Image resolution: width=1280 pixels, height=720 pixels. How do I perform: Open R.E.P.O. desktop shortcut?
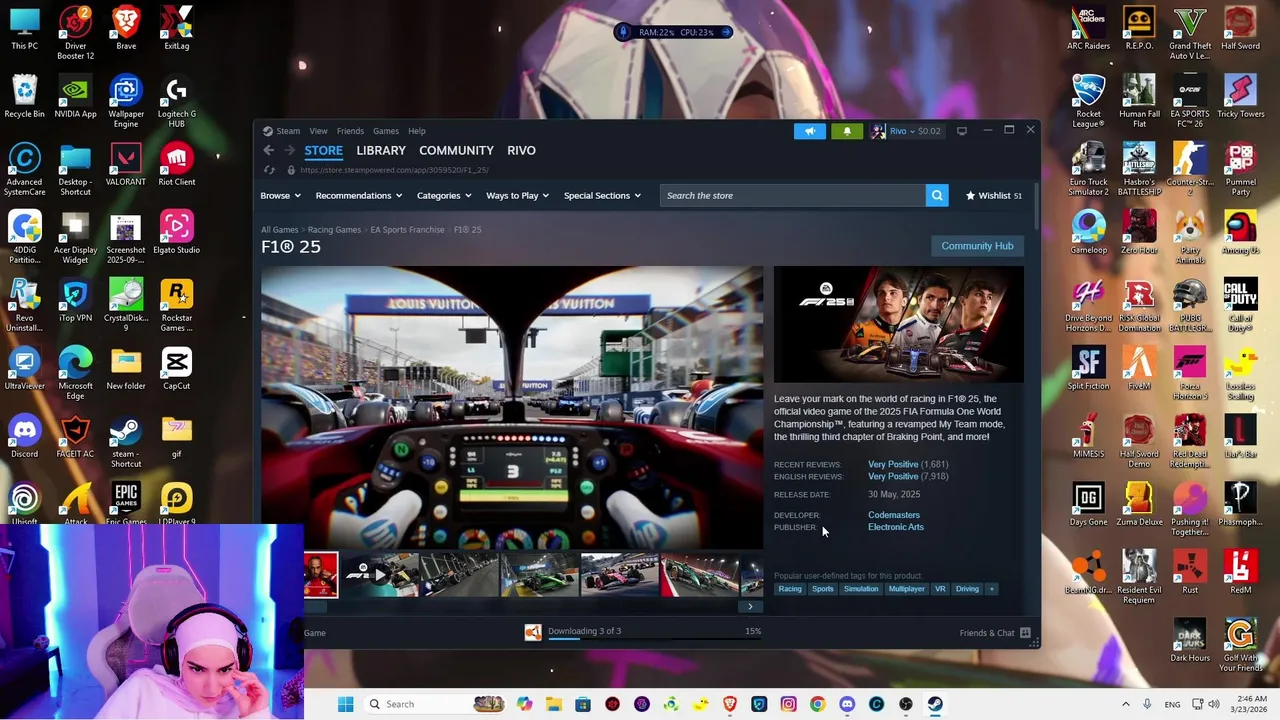tap(1139, 28)
